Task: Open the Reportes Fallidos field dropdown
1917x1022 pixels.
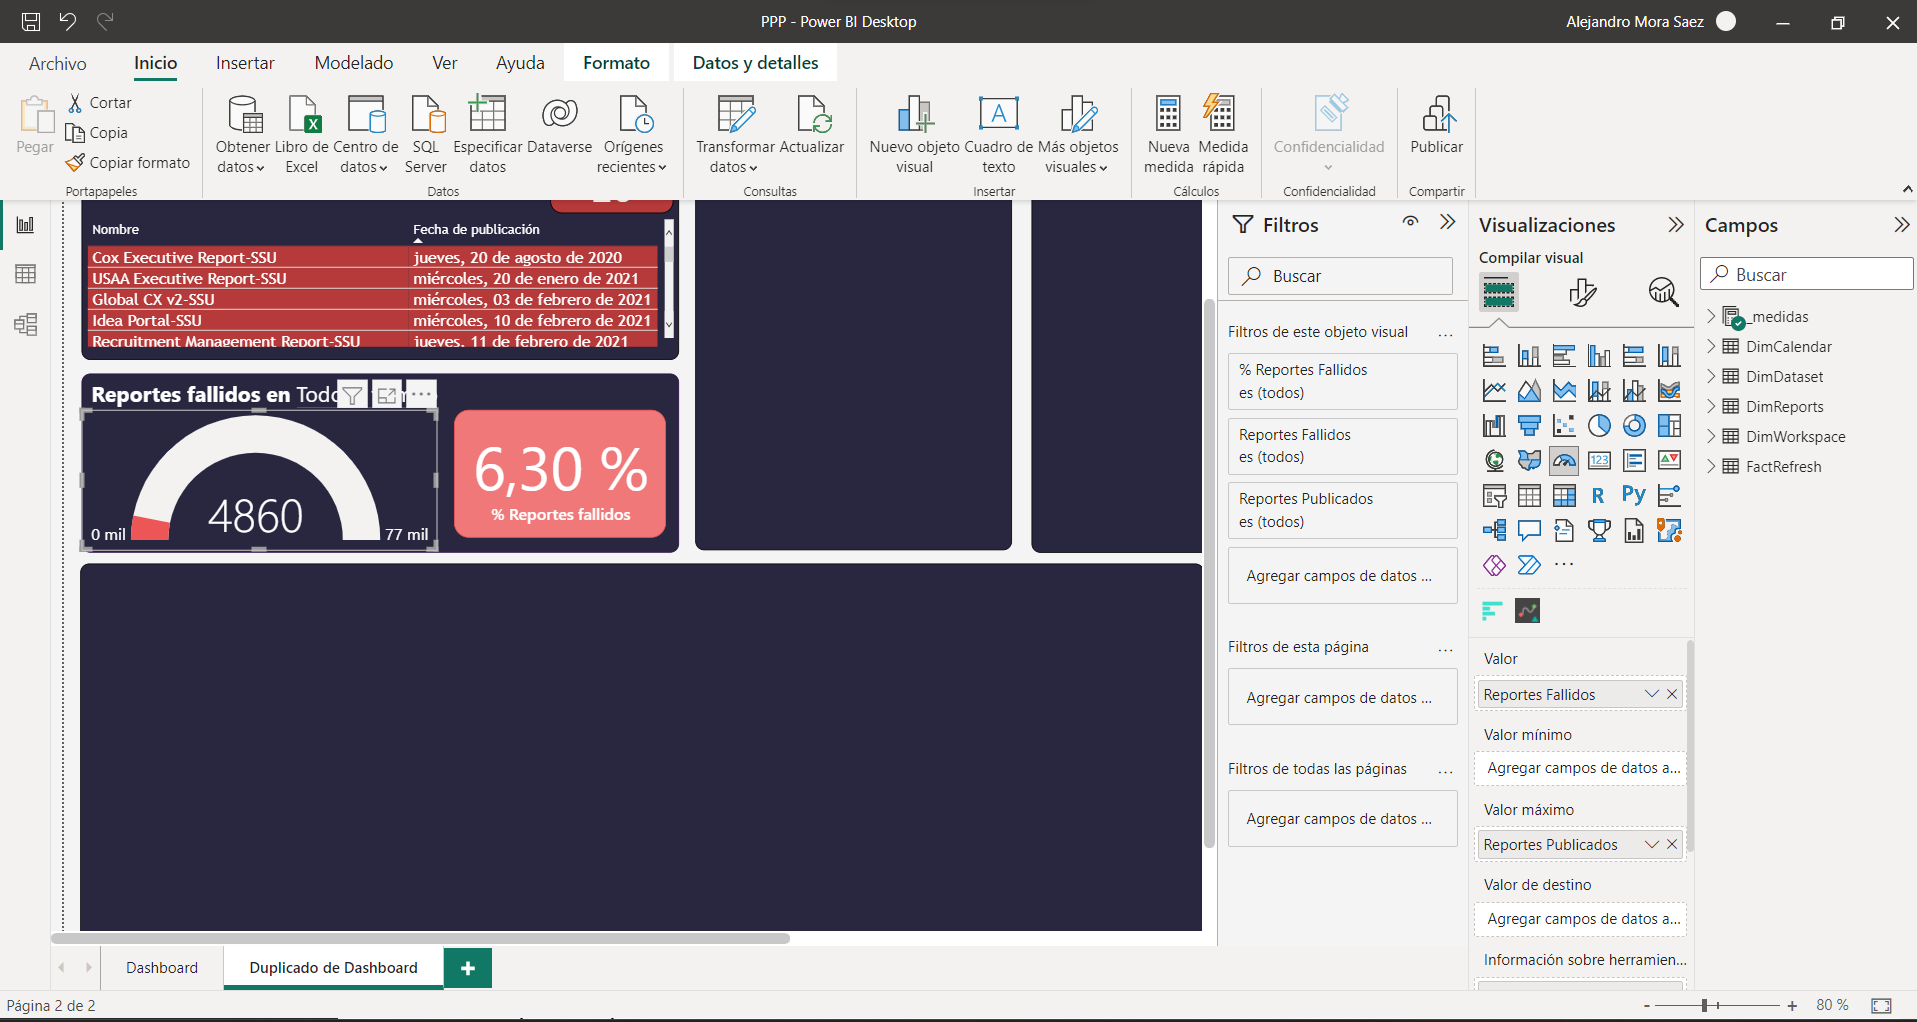Action: tap(1651, 694)
